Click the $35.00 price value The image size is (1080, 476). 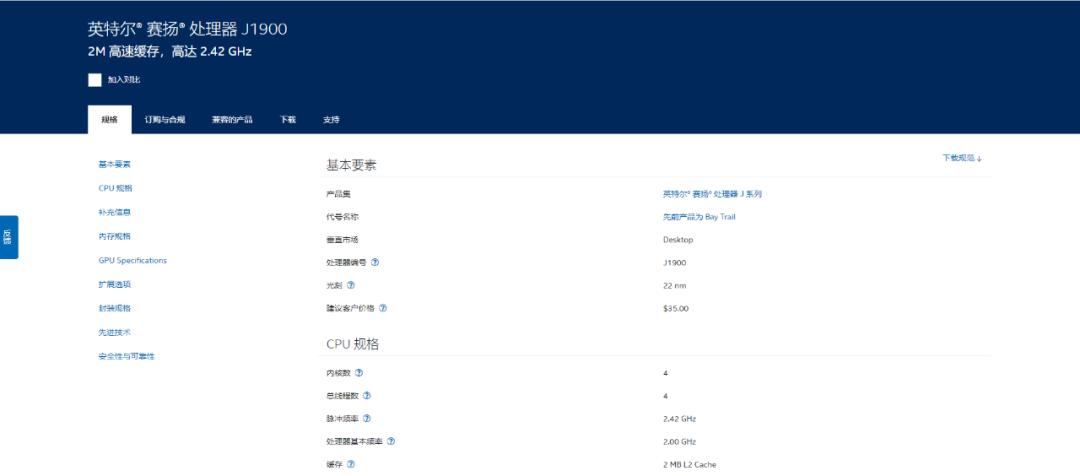tap(676, 309)
